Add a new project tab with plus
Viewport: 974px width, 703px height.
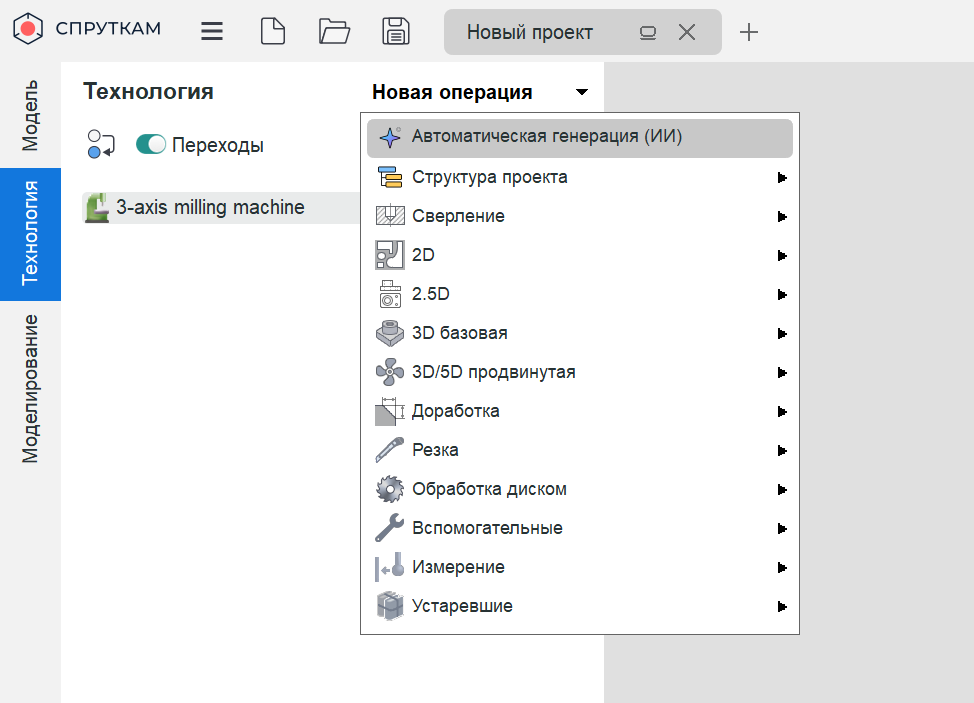point(749,32)
